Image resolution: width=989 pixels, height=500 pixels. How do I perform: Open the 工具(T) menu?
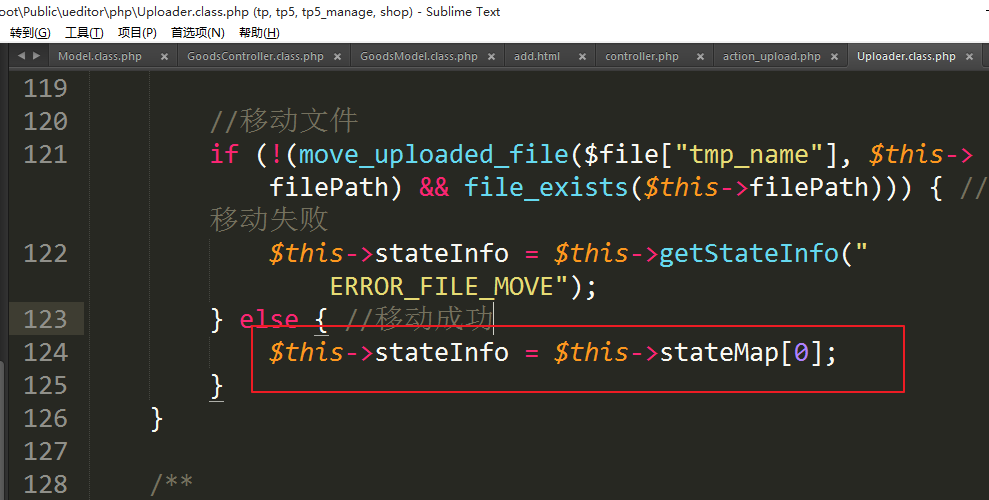[x=84, y=33]
